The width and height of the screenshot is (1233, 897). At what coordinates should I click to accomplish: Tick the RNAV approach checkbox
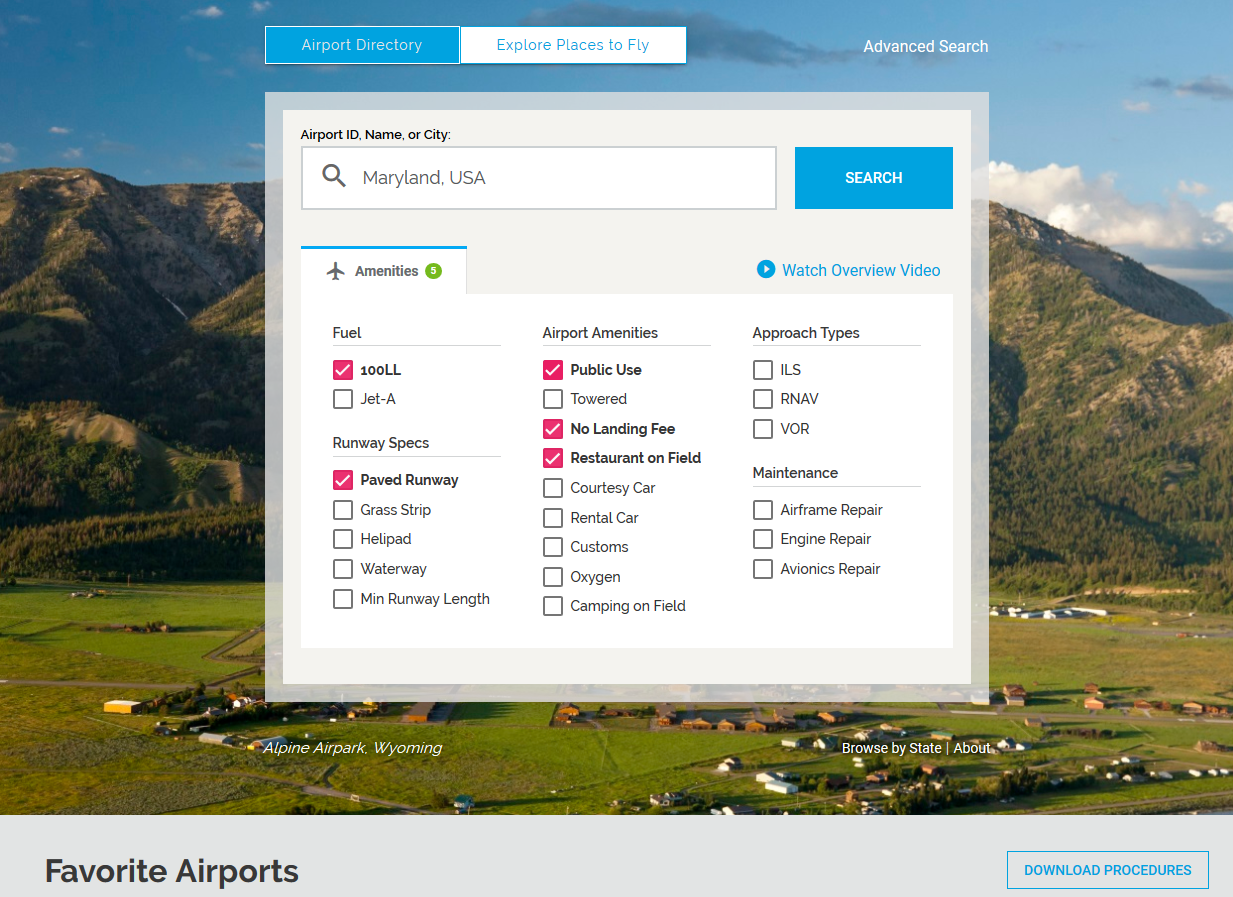point(763,399)
